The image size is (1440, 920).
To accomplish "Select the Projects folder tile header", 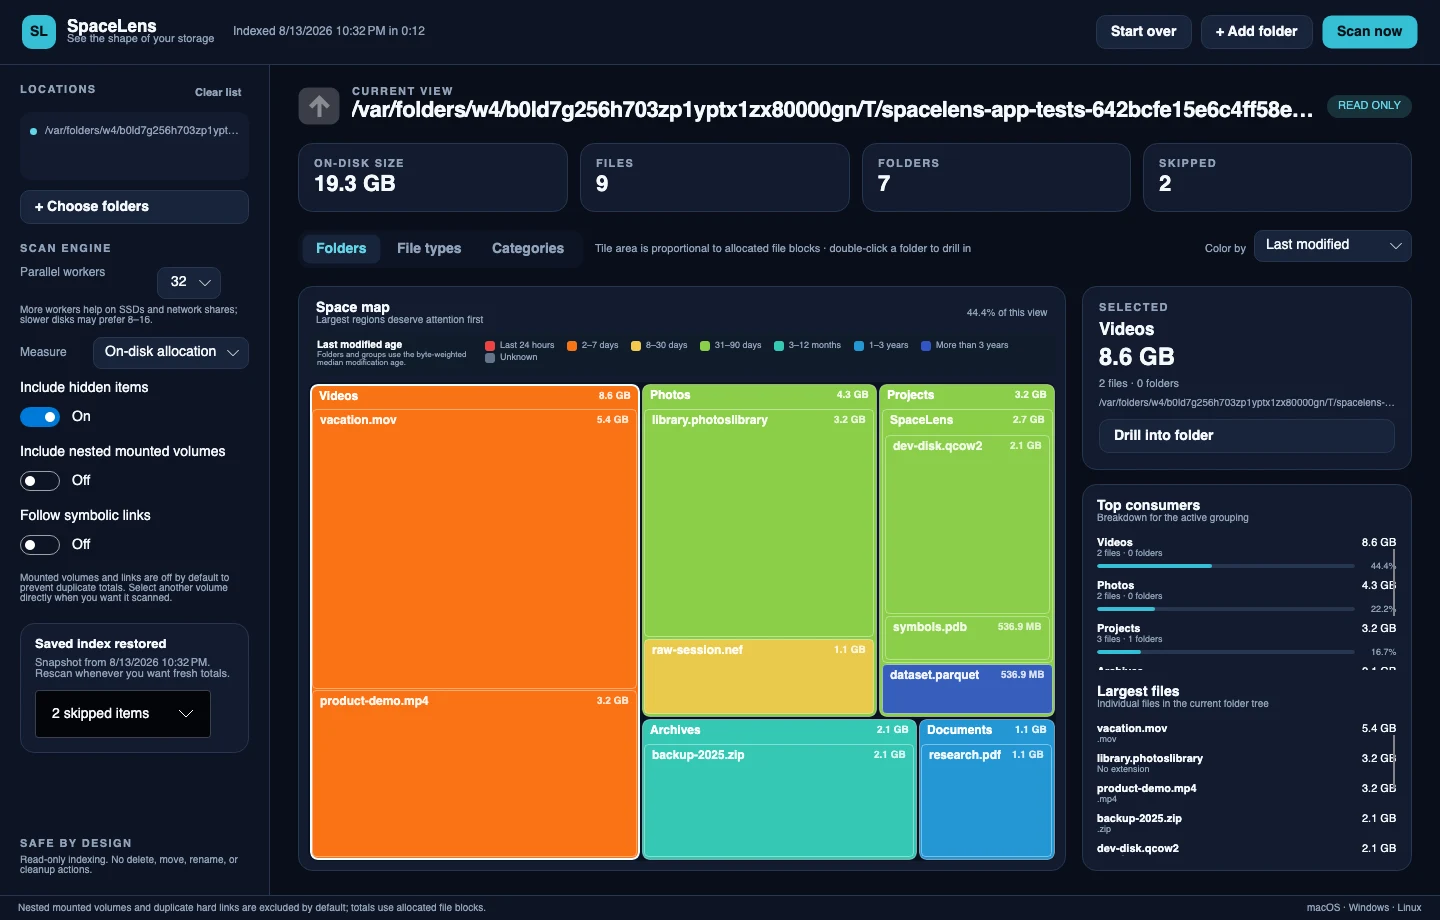I will coord(967,395).
